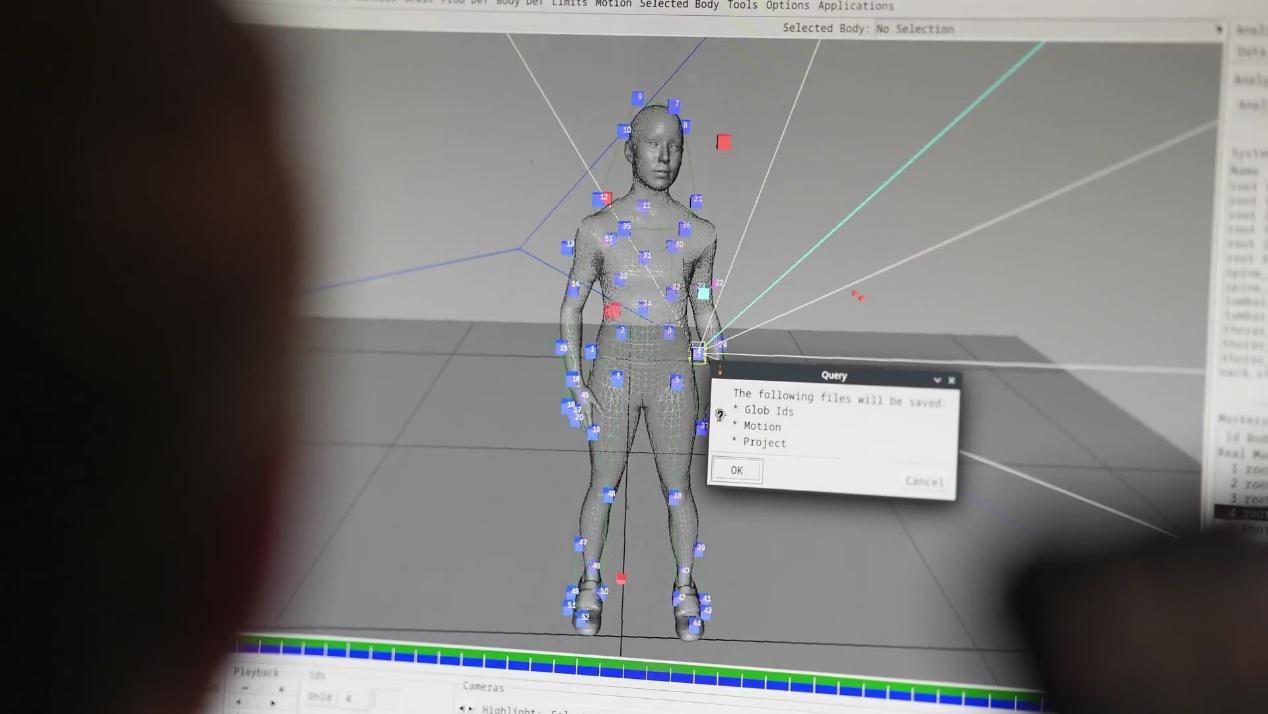The height and width of the screenshot is (714, 1268).
Task: Click Cancel in the Query dialog
Action: (x=923, y=482)
